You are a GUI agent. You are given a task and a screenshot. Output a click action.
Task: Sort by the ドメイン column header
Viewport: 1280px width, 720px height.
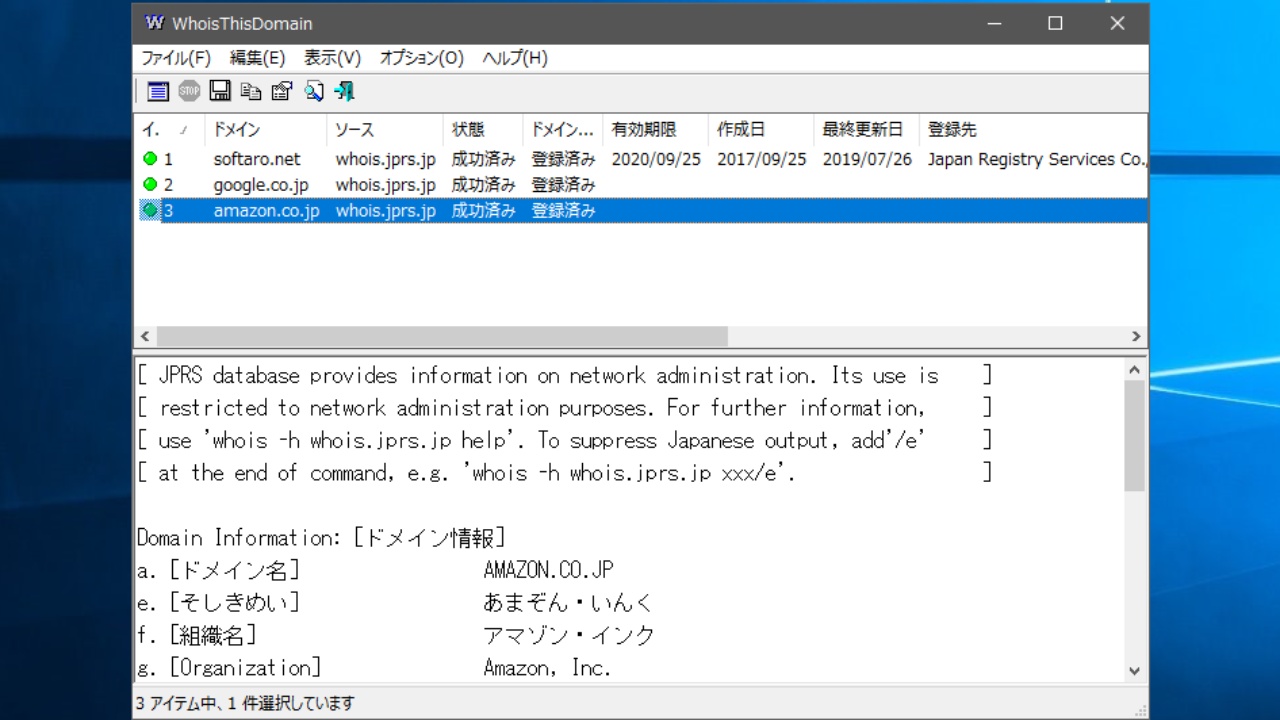(x=266, y=129)
